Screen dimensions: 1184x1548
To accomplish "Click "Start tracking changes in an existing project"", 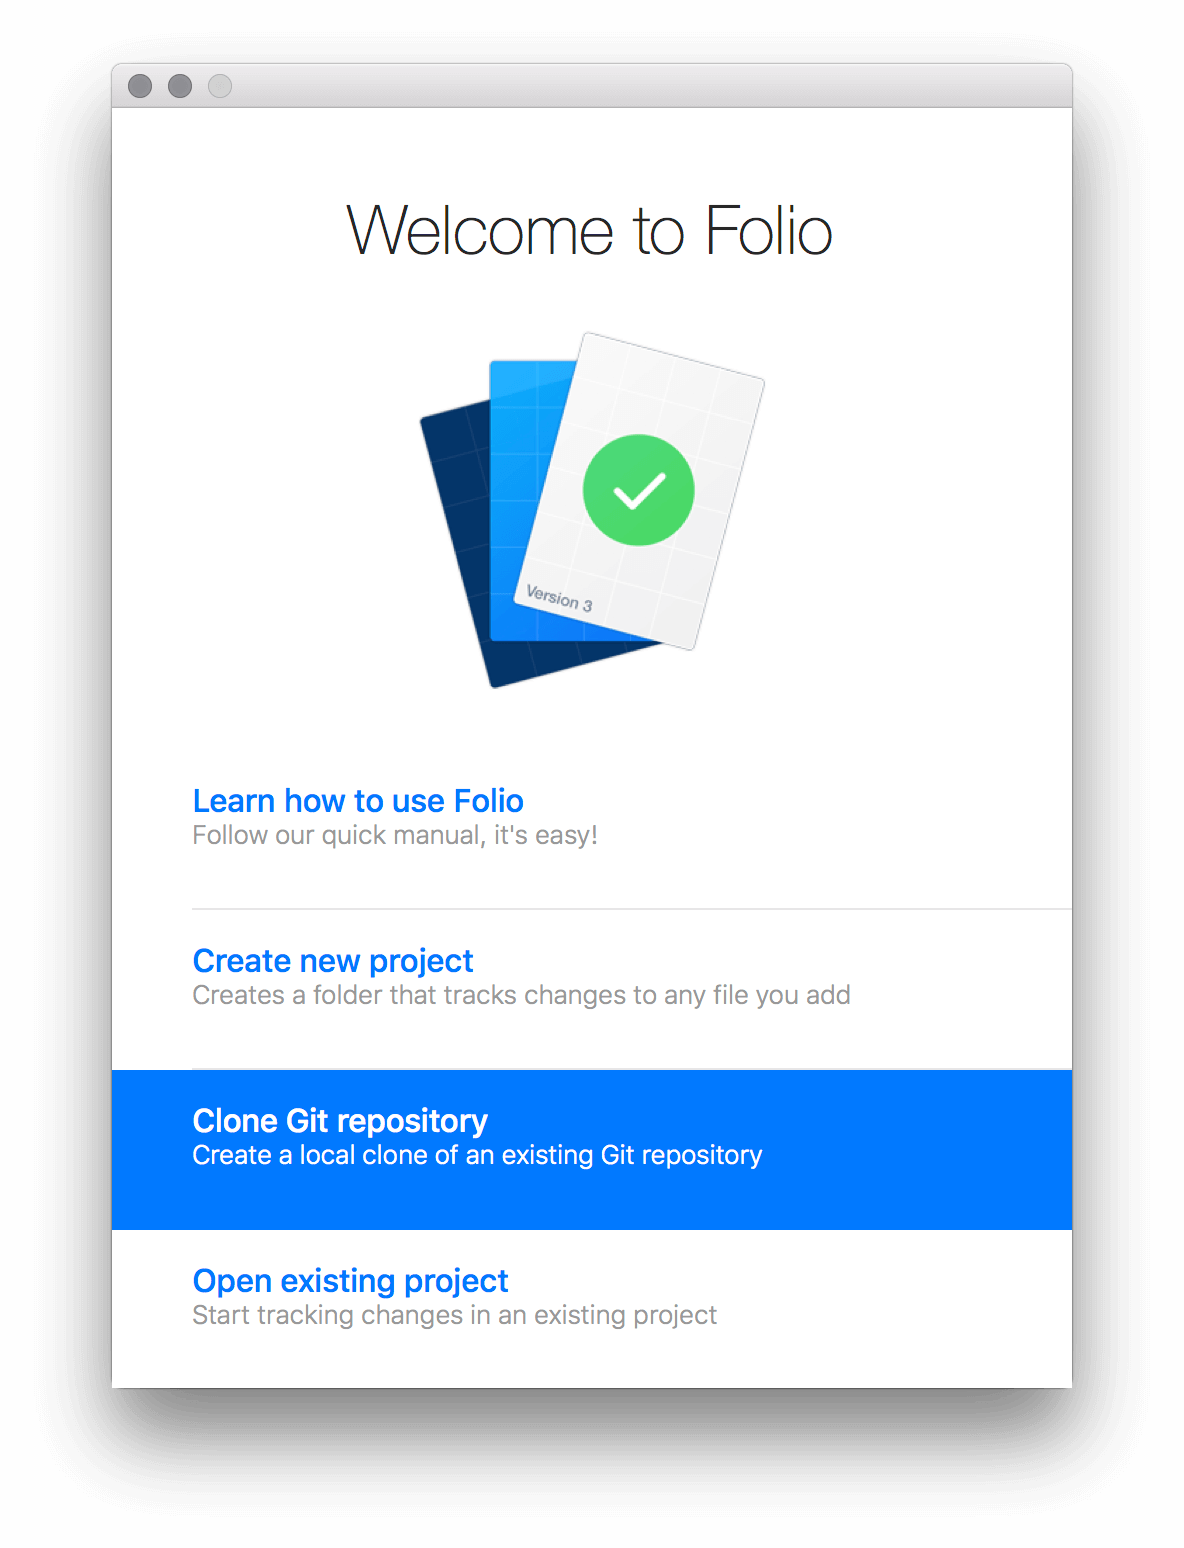I will tap(454, 1316).
